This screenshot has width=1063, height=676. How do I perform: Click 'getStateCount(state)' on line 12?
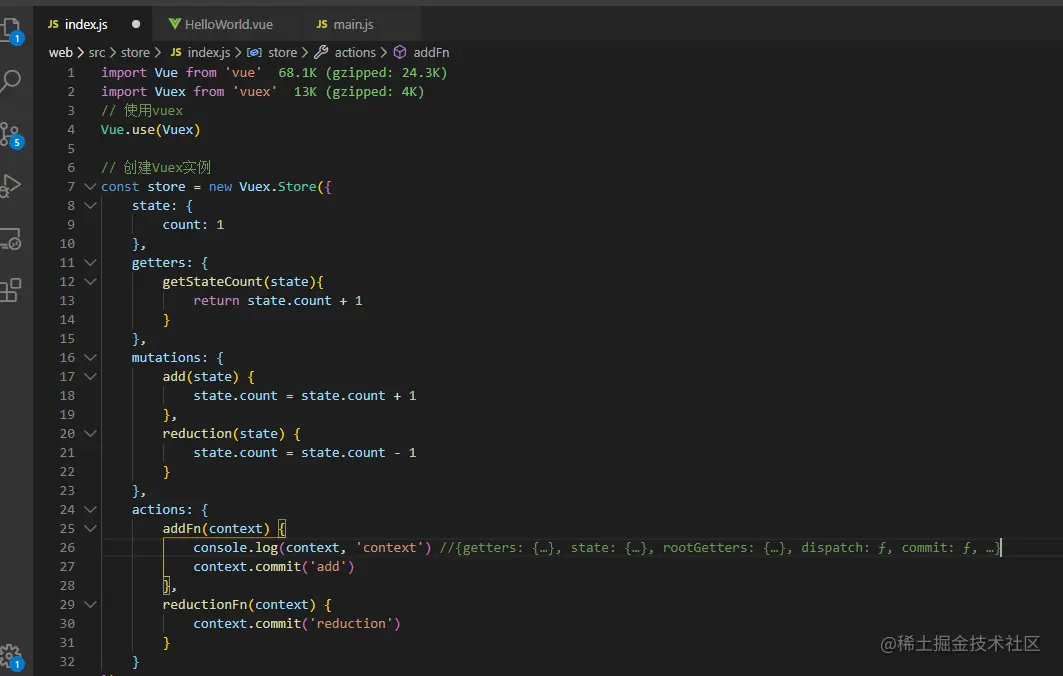click(239, 281)
